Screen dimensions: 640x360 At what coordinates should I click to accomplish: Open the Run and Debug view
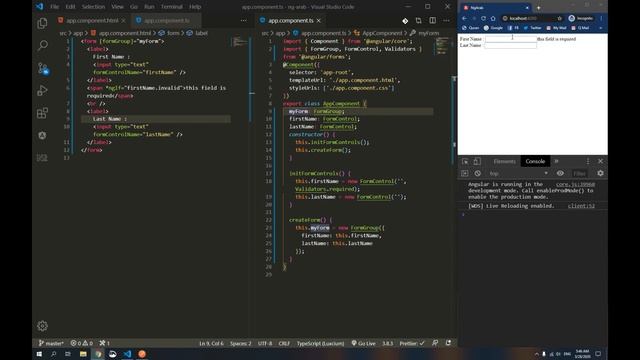42,91
